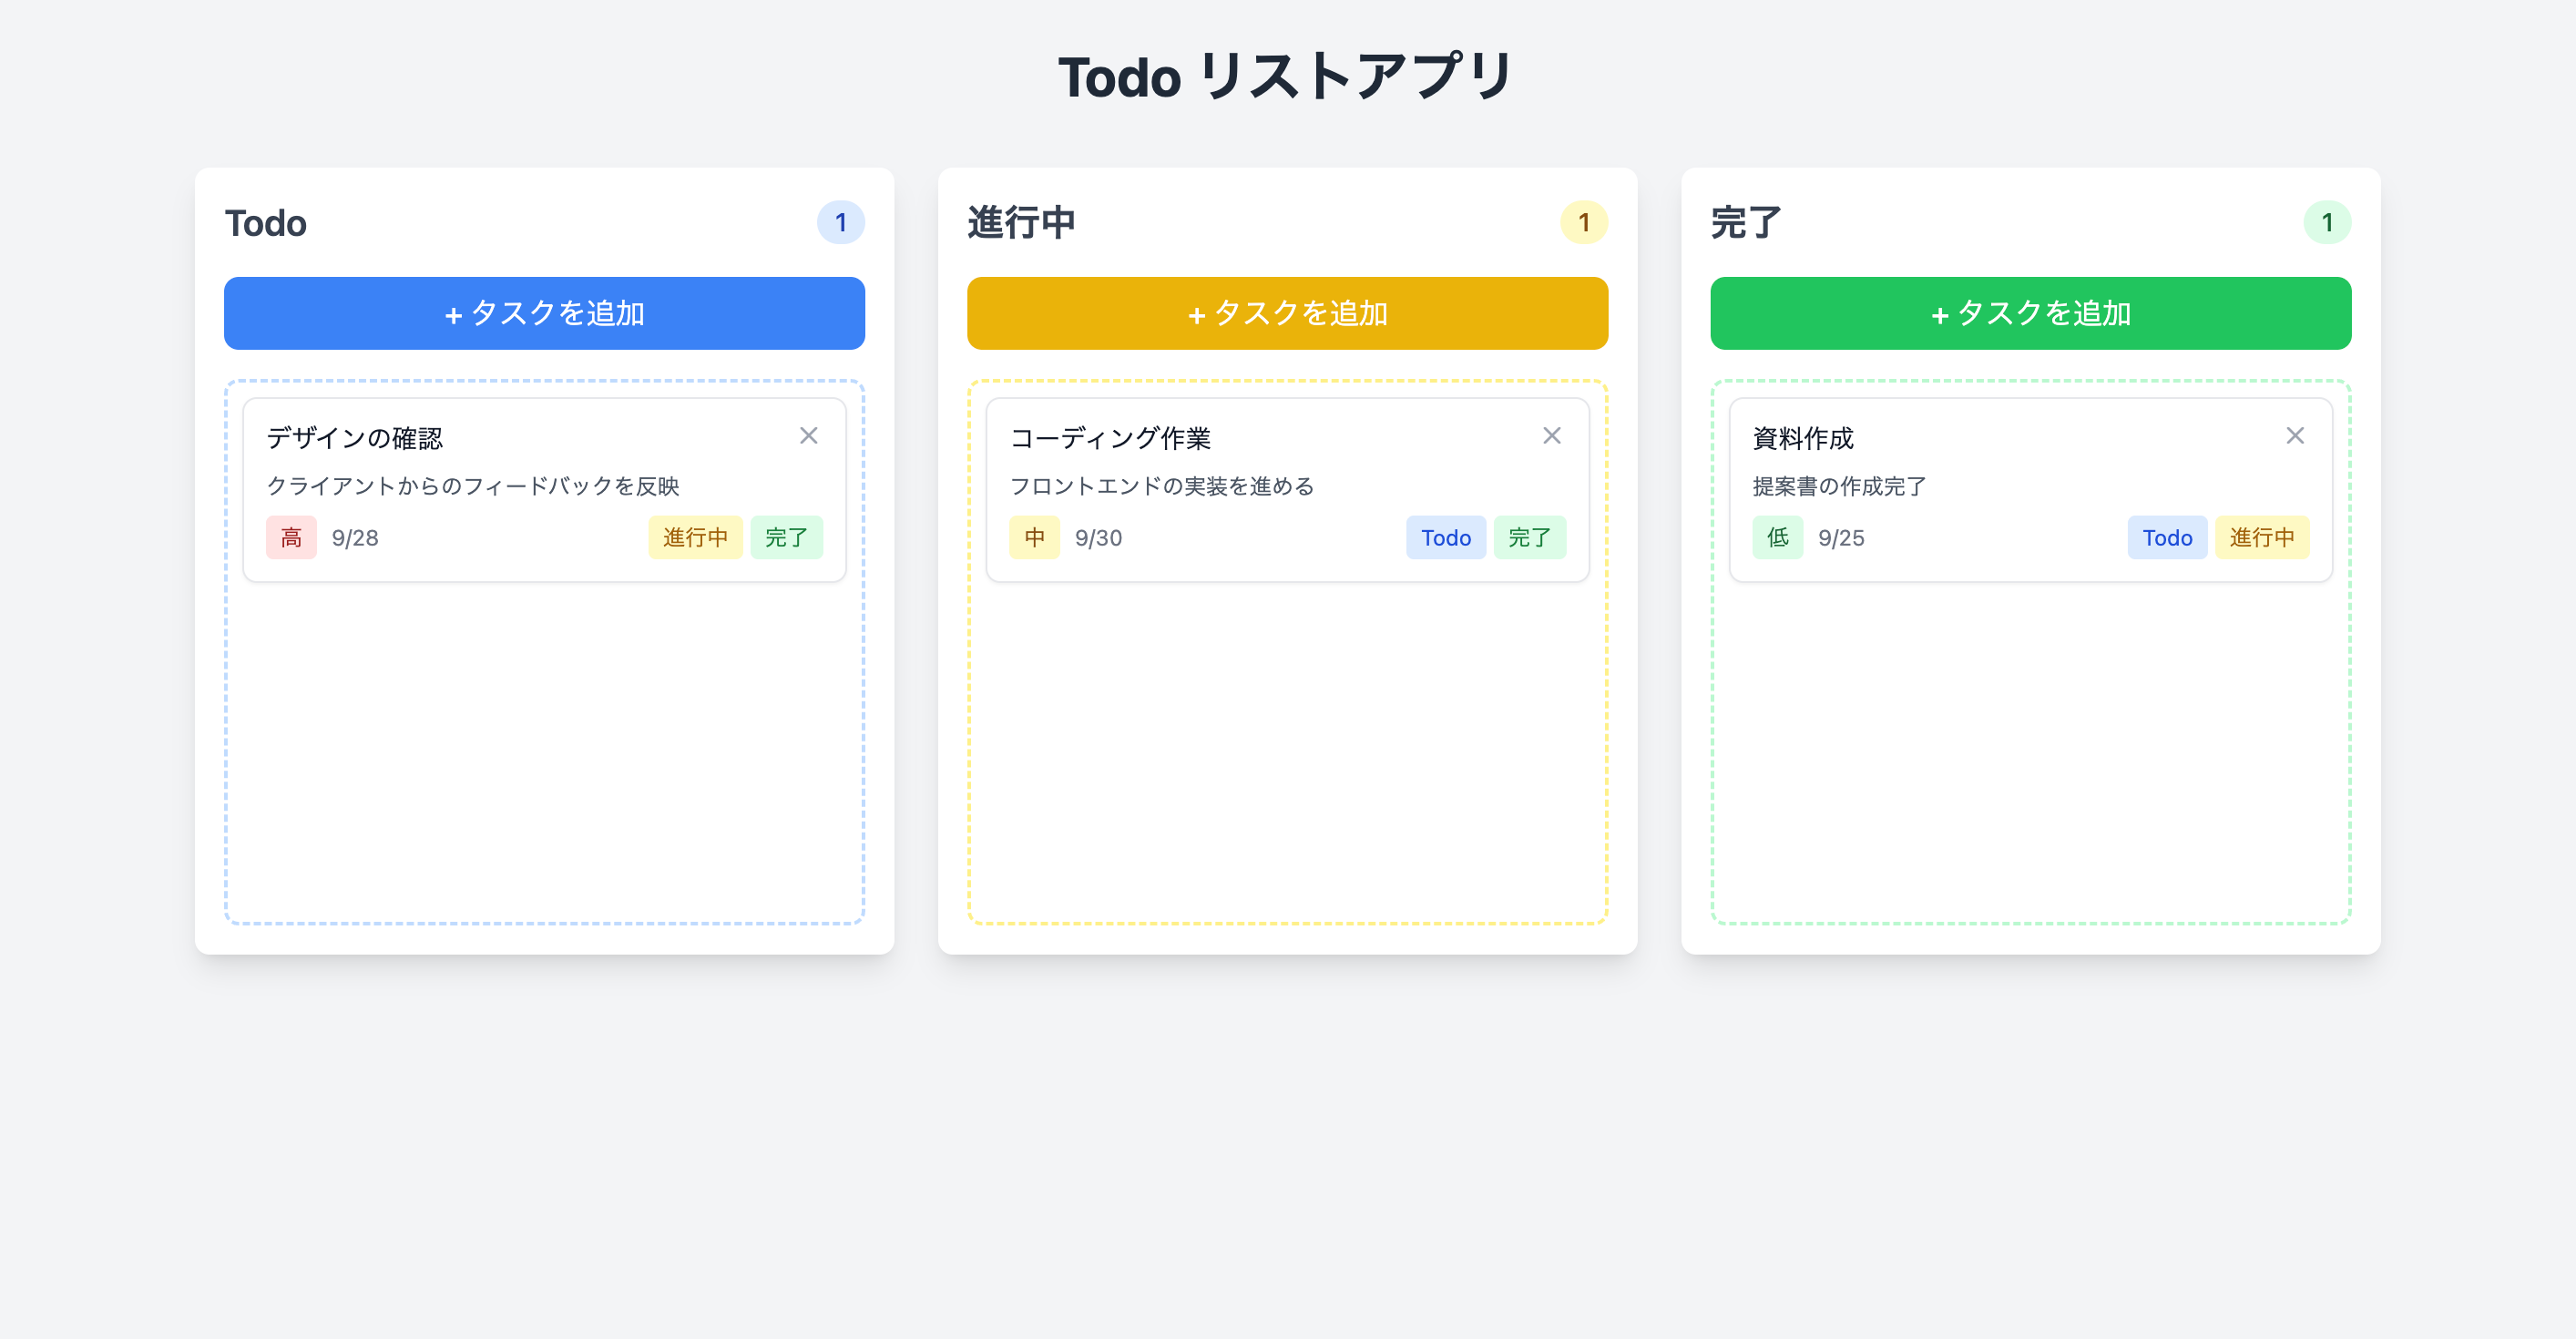Move コーディング作業 back to Todo
2576x1339 pixels.
(x=1446, y=537)
